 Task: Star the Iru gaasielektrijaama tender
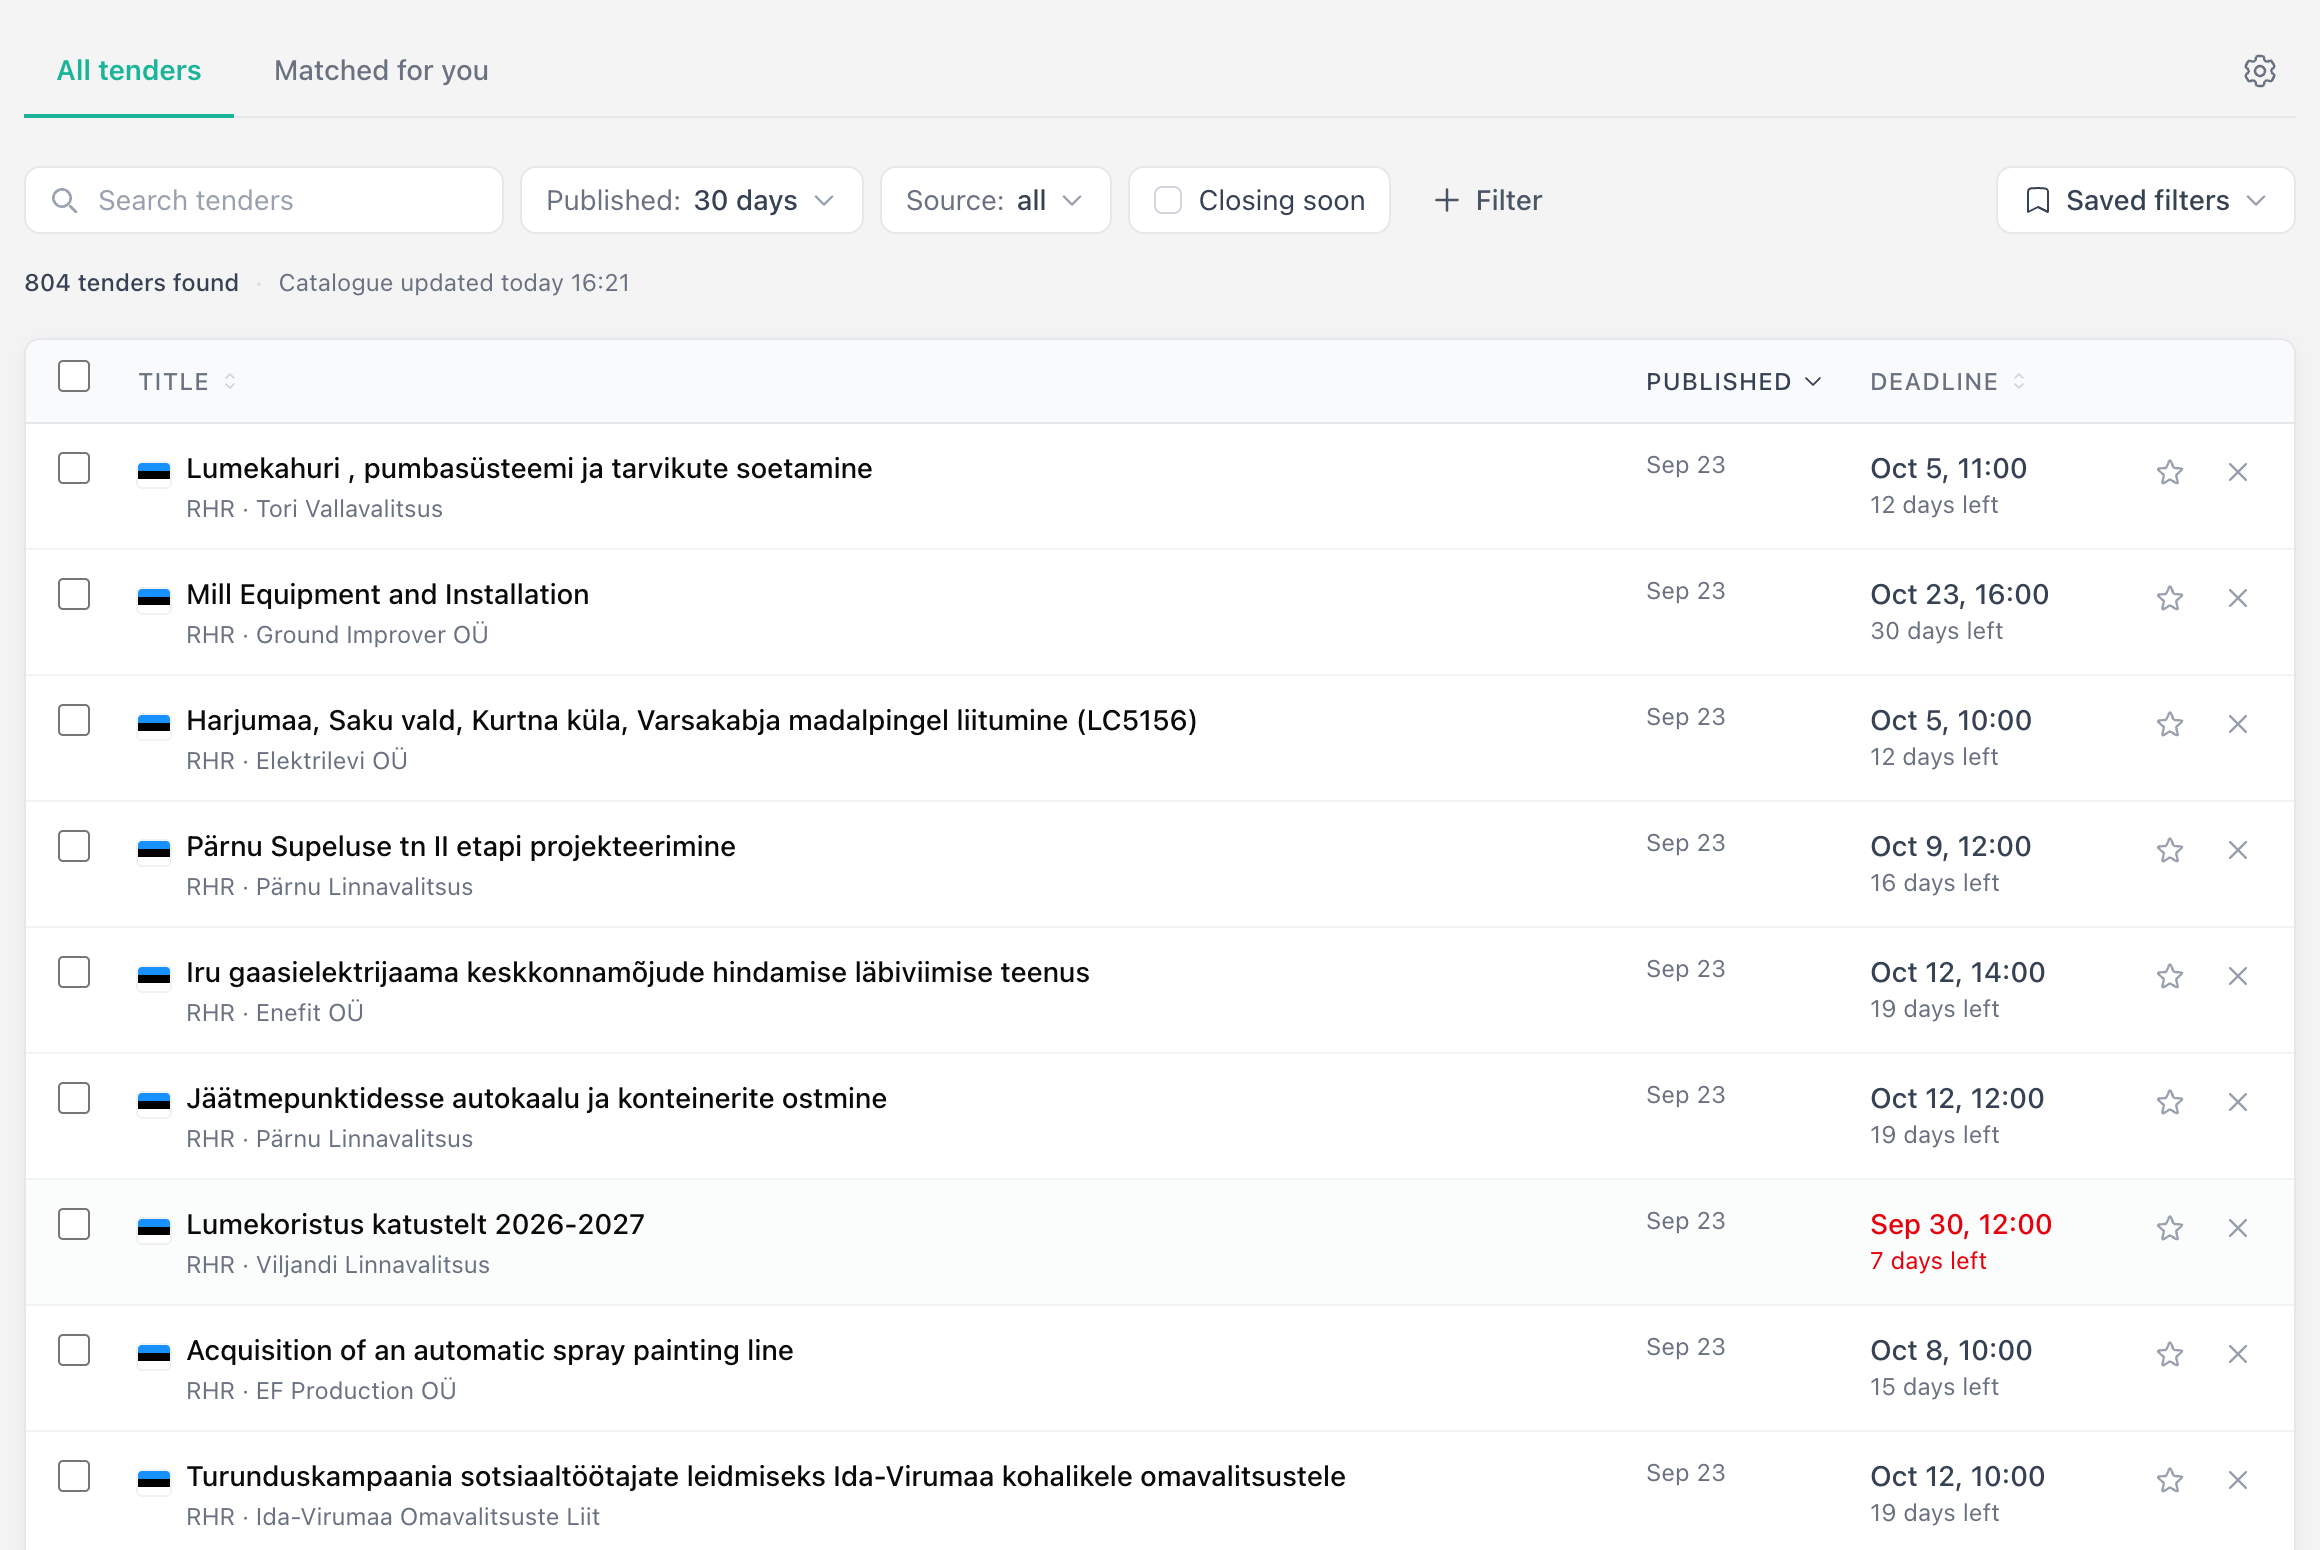tap(2169, 976)
